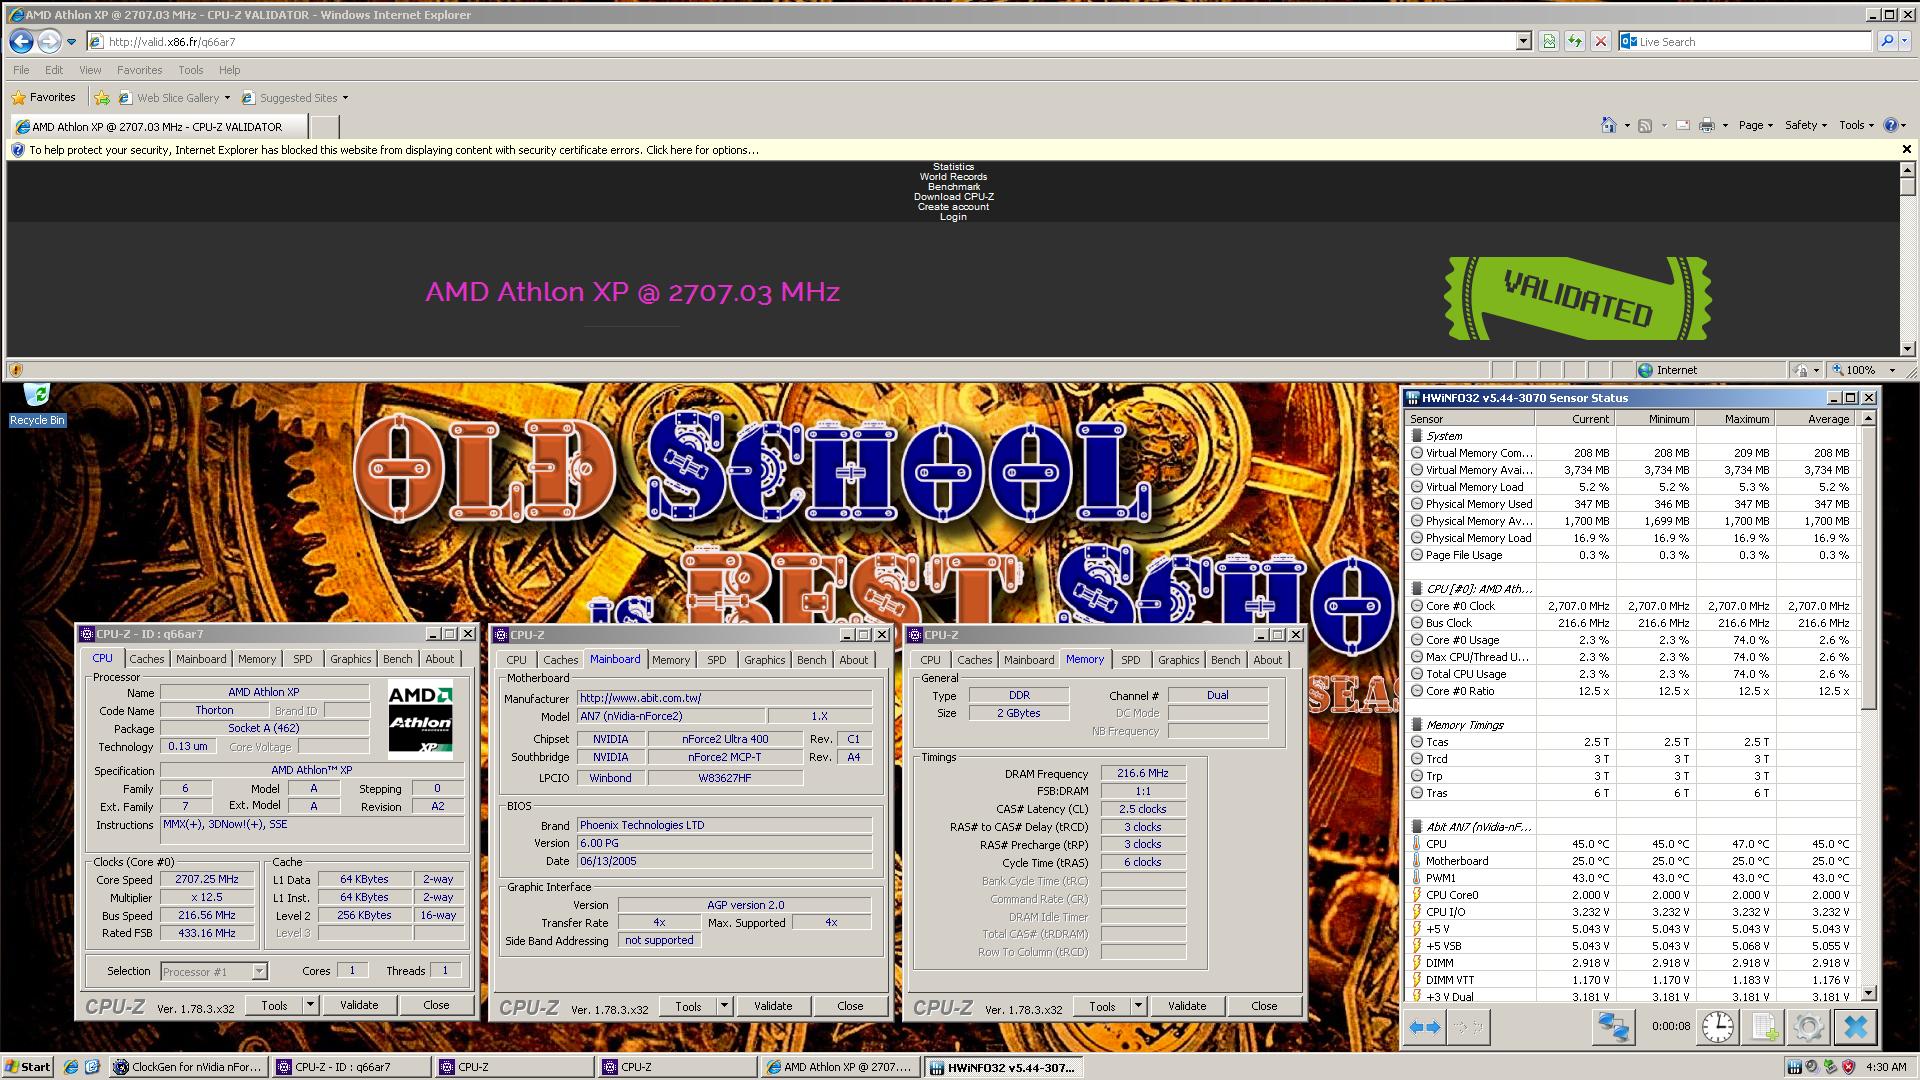Open Bench tab in CPU-Z ID window
The image size is (1920, 1080).
click(397, 659)
